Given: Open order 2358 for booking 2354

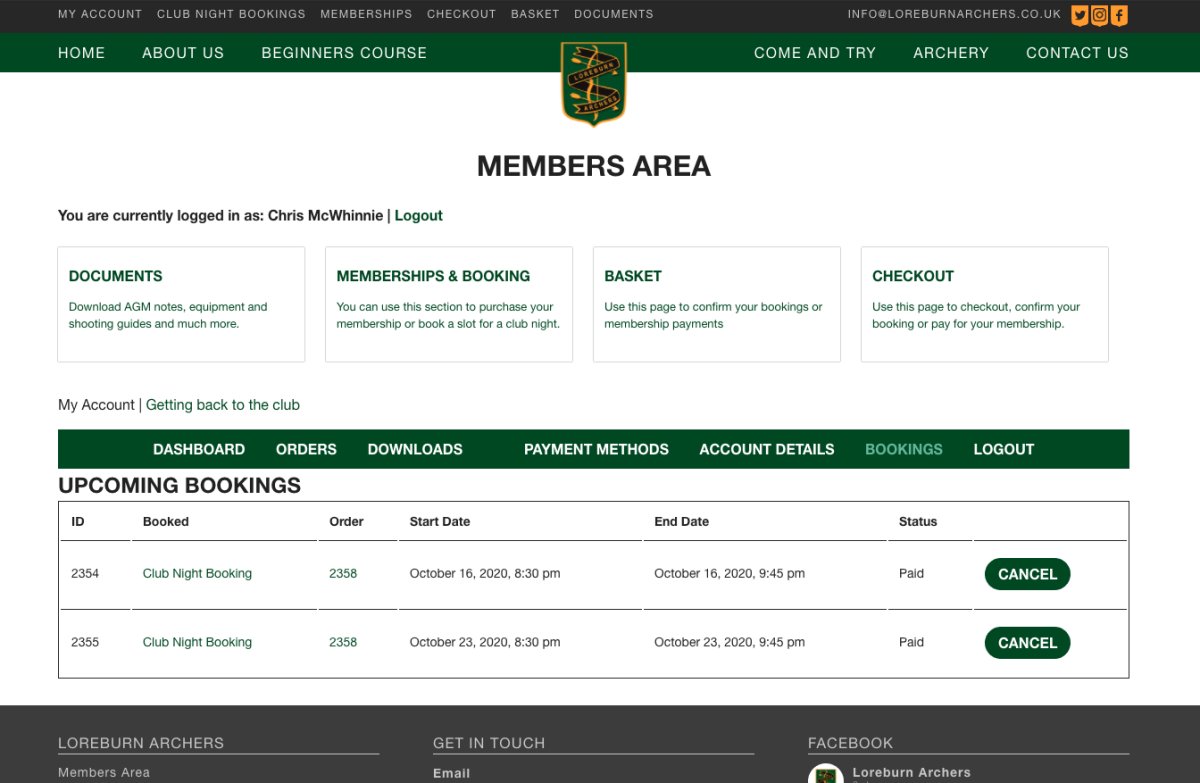Looking at the screenshot, I should 343,574.
